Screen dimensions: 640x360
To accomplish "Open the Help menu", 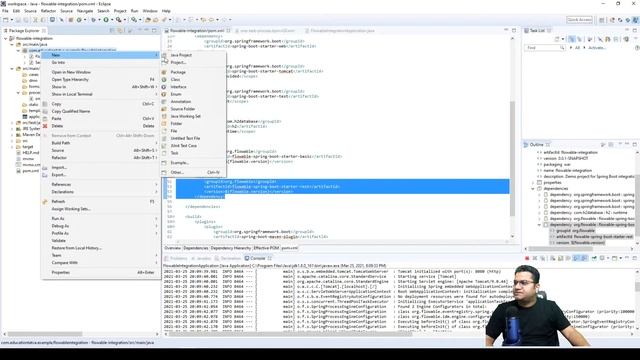I will point(166,11).
